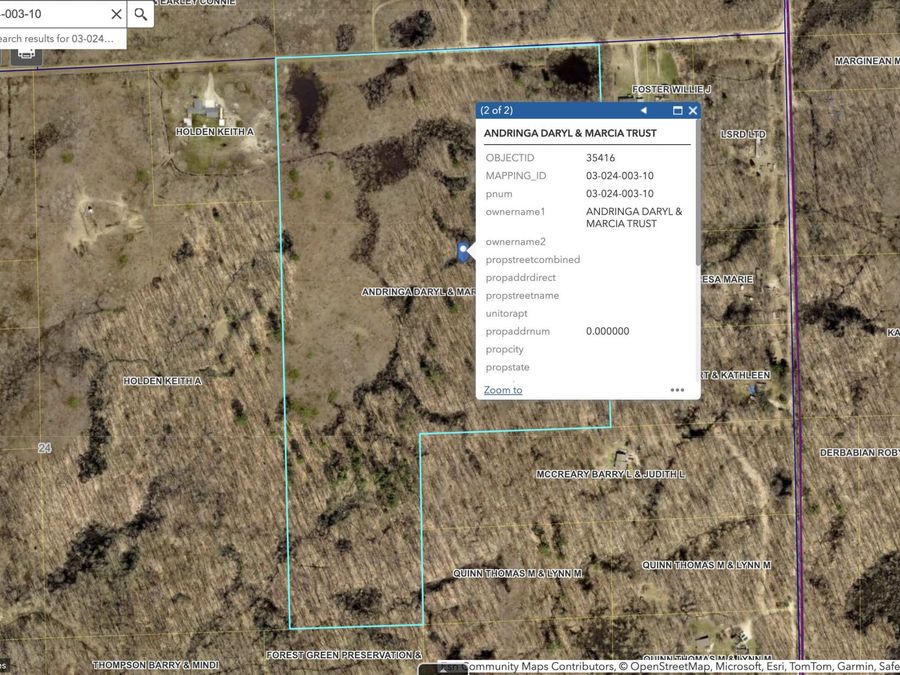The height and width of the screenshot is (675, 900).
Task: Click THOMPSON BARRY & MINDI parcel label
Action: point(156,665)
